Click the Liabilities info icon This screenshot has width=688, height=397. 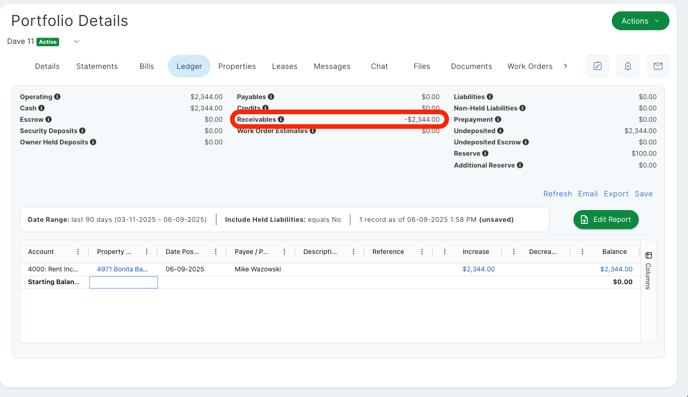coord(490,97)
